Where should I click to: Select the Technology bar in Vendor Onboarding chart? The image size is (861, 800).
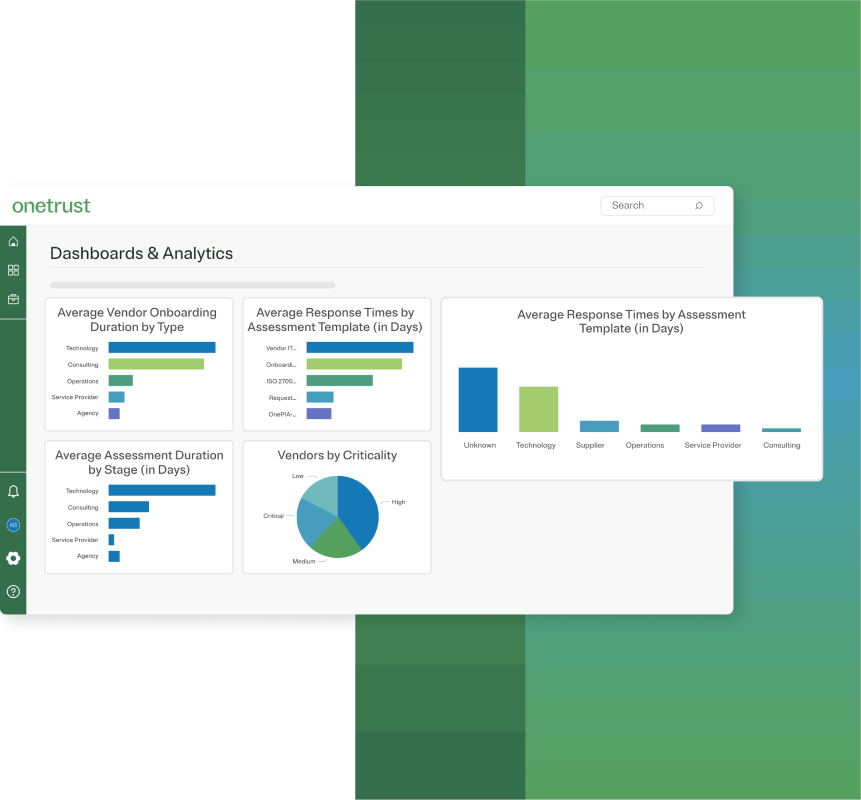click(162, 348)
